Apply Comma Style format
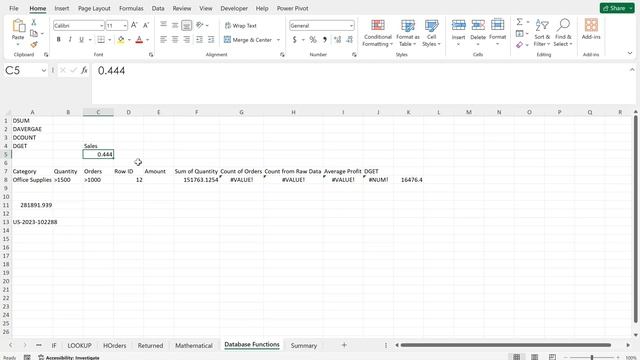Image resolution: width=640 pixels, height=360 pixels. click(x=325, y=40)
